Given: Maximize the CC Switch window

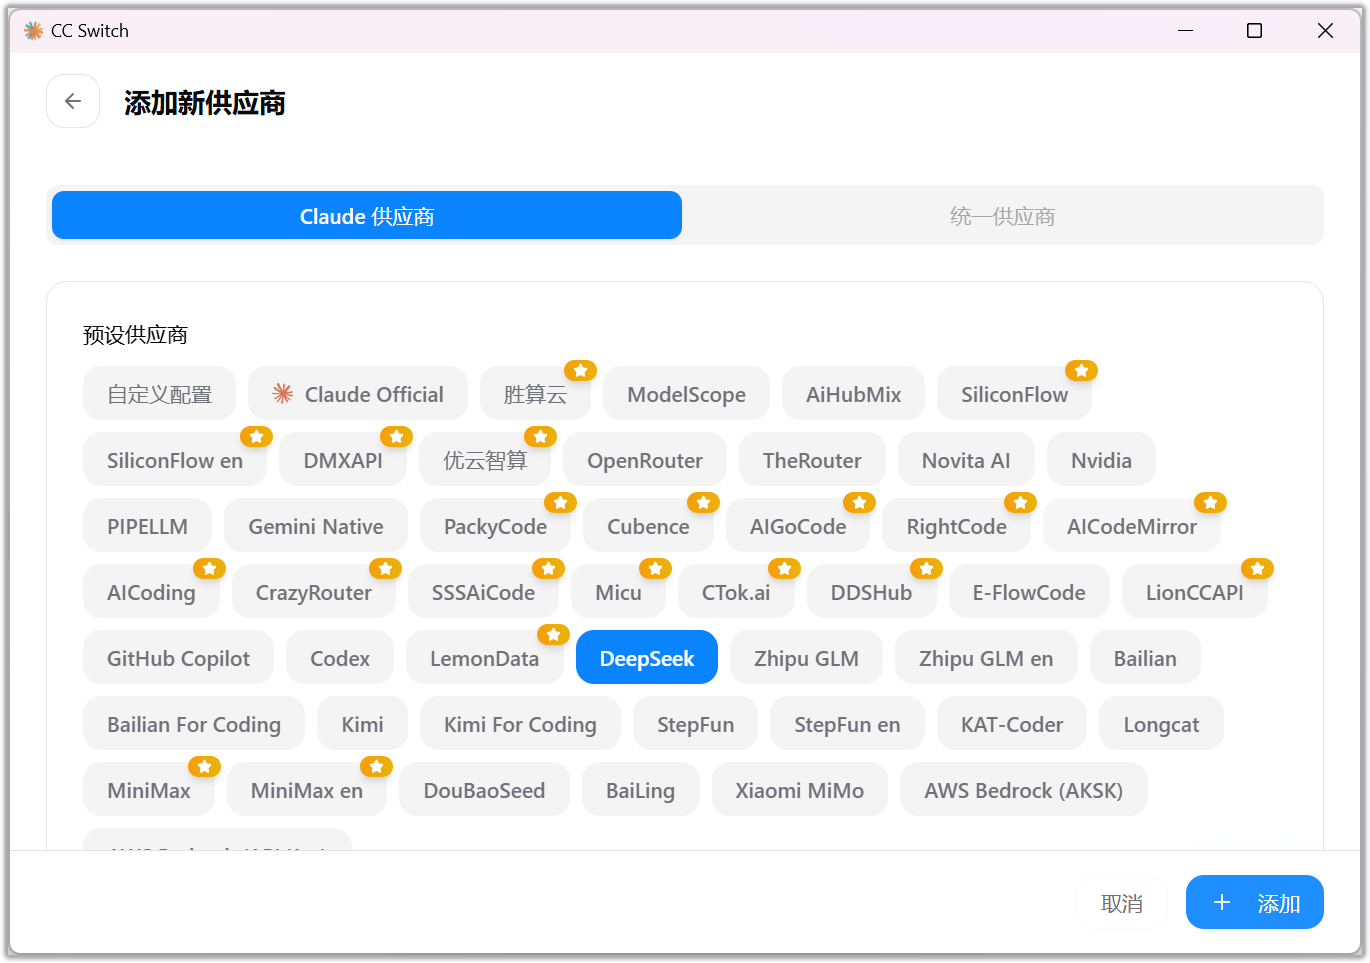Looking at the screenshot, I should (x=1254, y=31).
